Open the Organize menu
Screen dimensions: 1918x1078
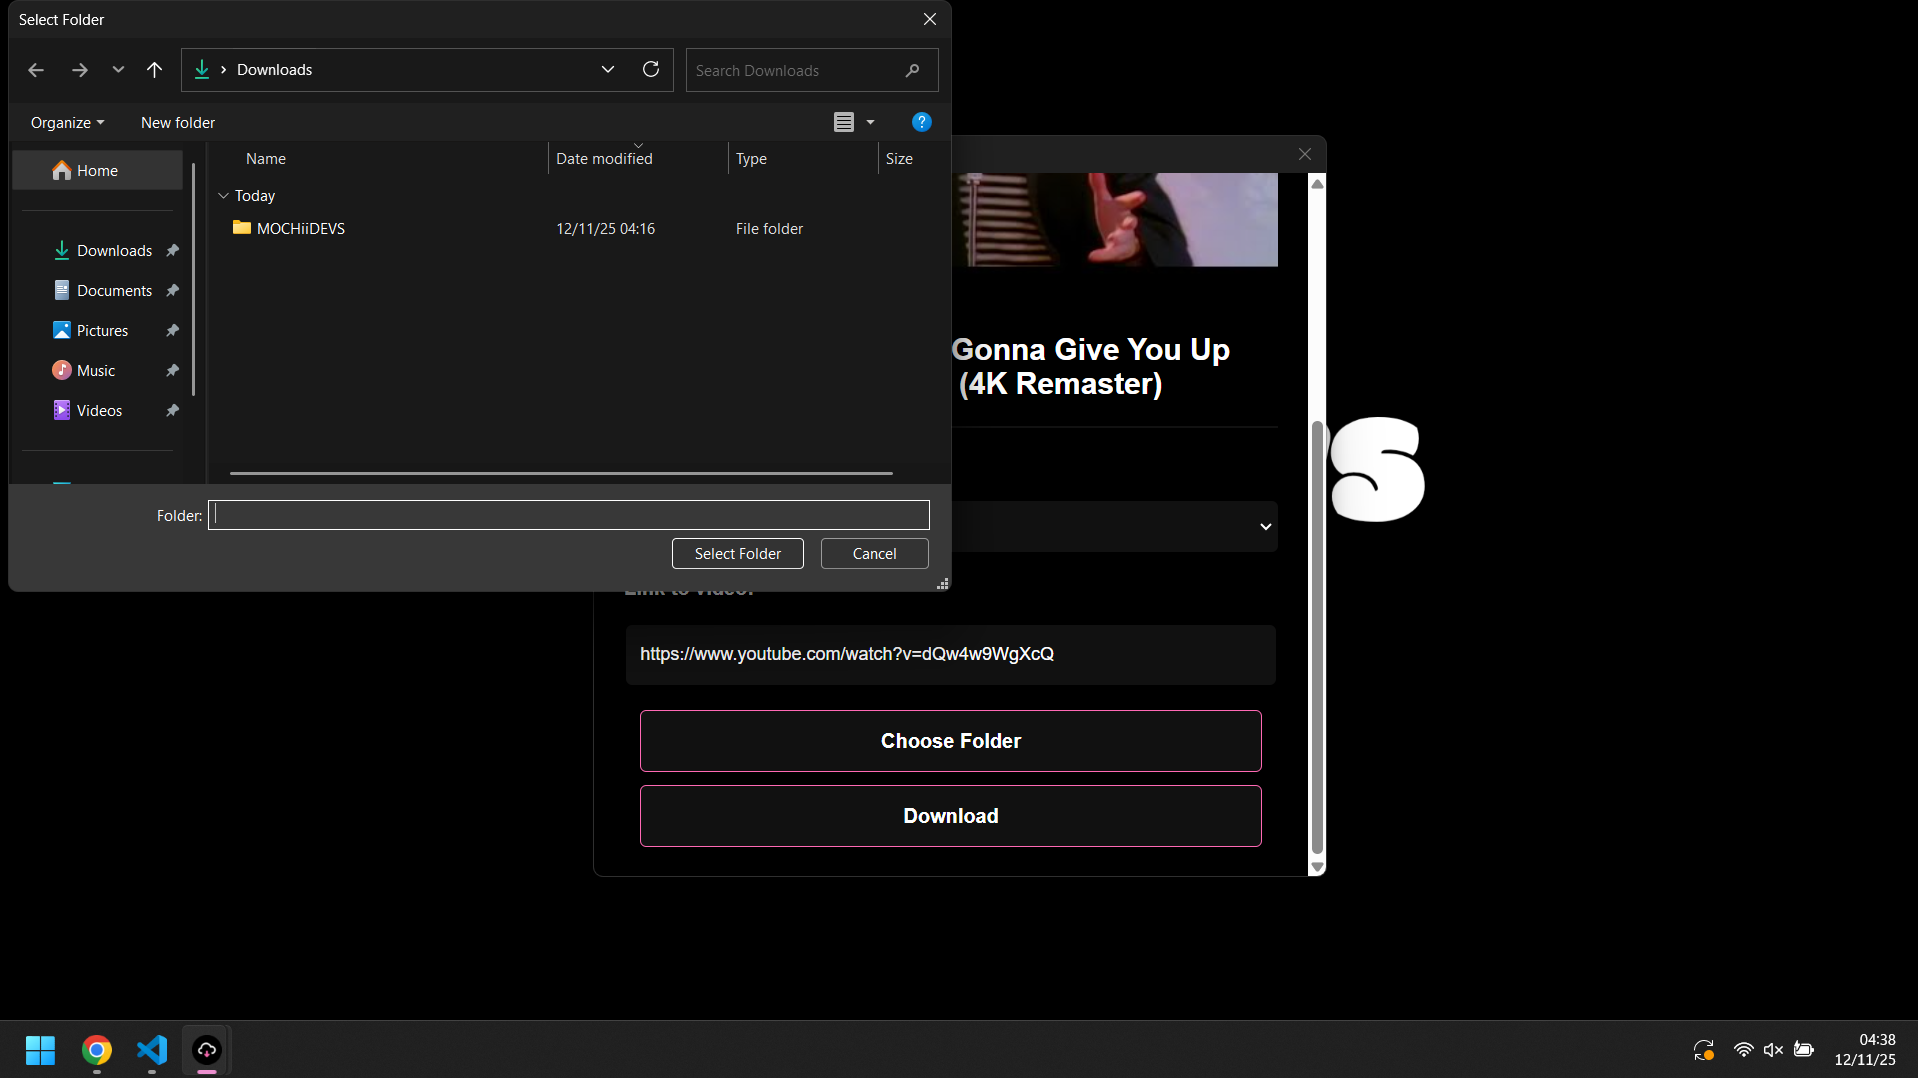pyautogui.click(x=67, y=123)
